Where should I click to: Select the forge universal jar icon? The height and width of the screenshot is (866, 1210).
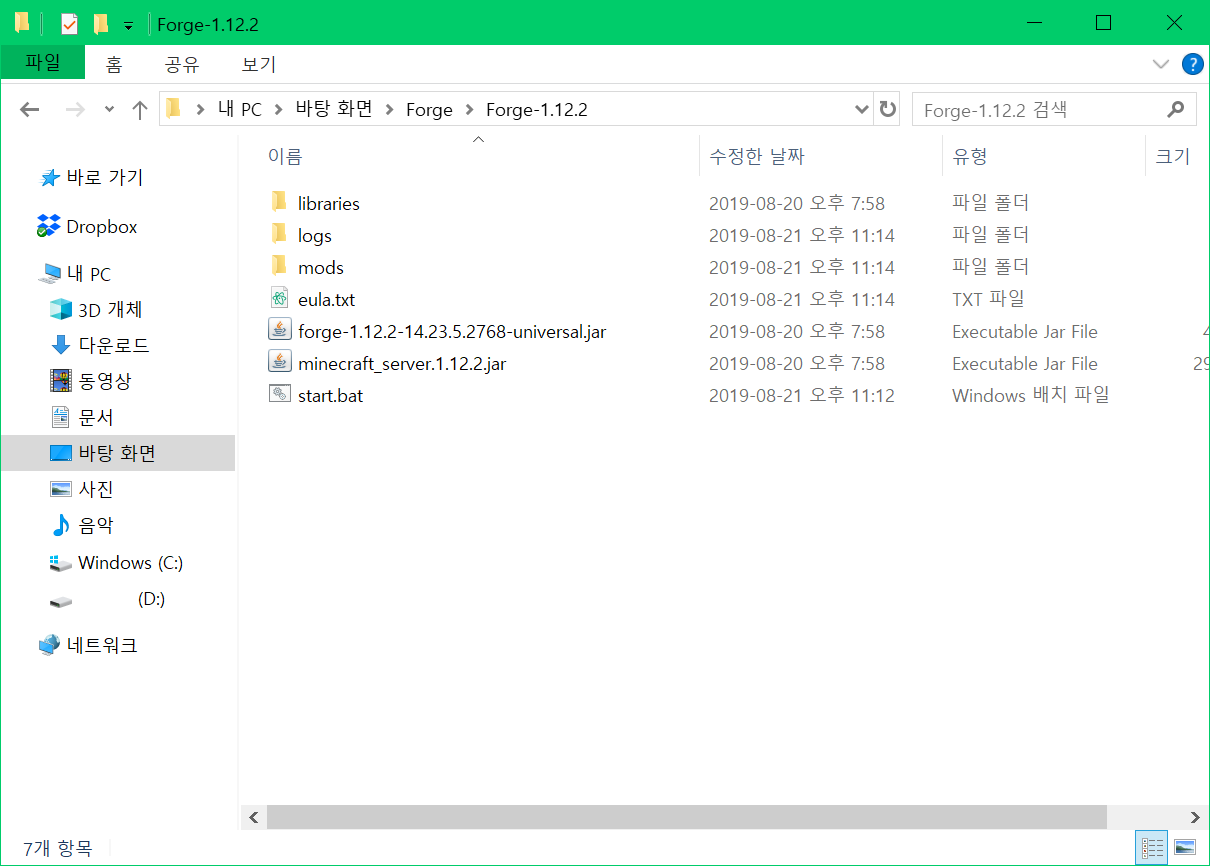[x=279, y=331]
